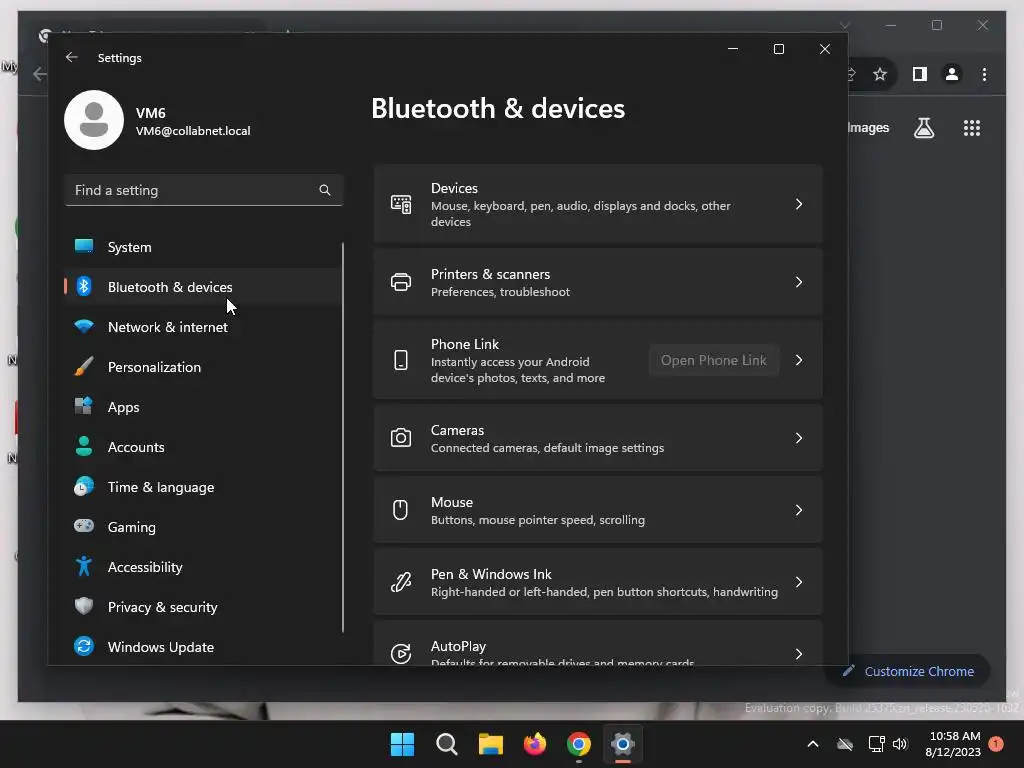Click the AutoPlay icon
This screenshot has height=768, width=1024.
click(401, 653)
